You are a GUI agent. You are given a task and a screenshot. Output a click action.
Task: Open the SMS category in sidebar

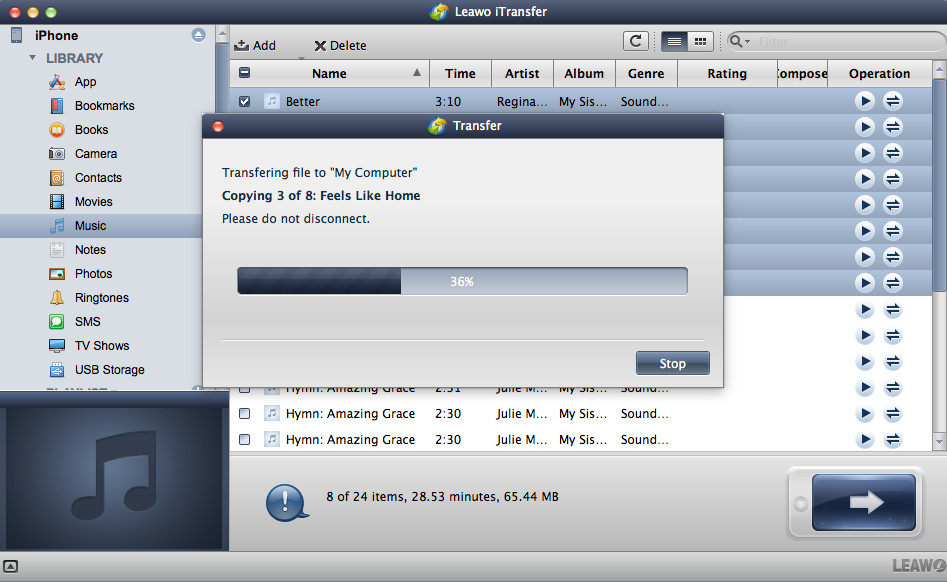[87, 321]
